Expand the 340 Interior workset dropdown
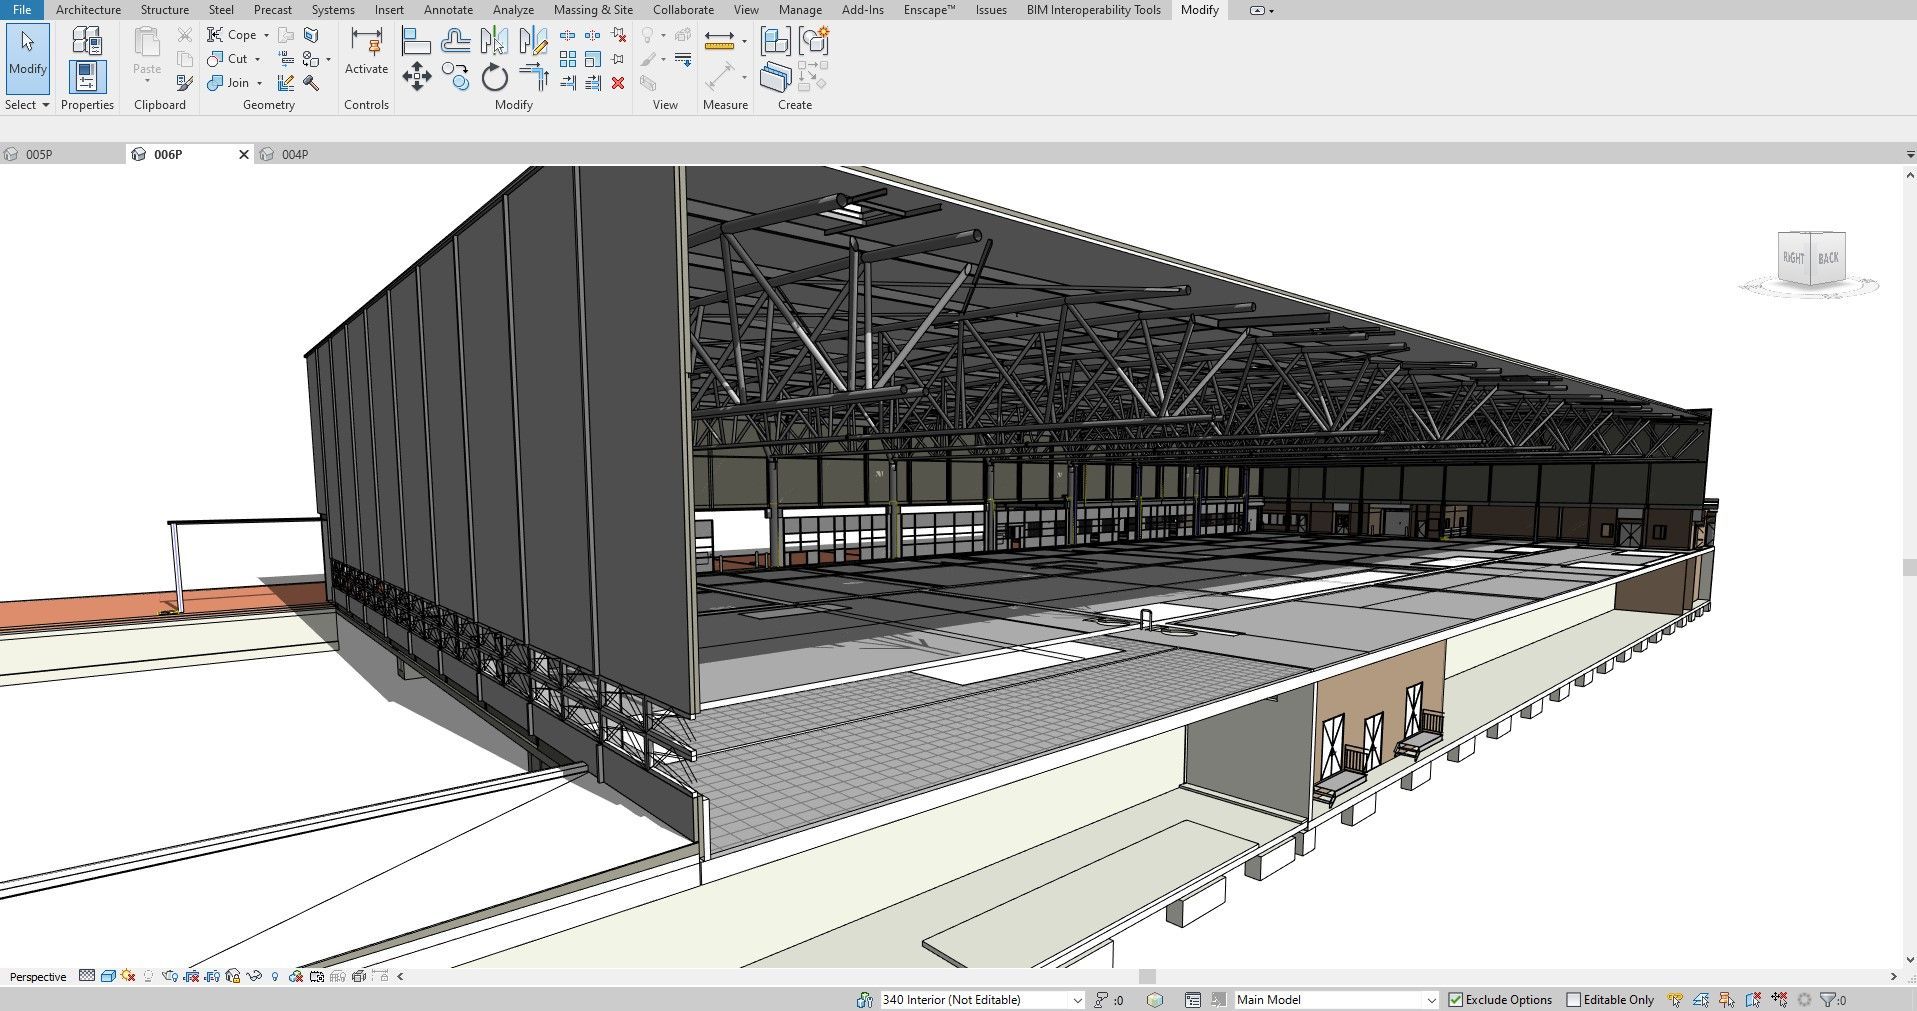 1077,999
